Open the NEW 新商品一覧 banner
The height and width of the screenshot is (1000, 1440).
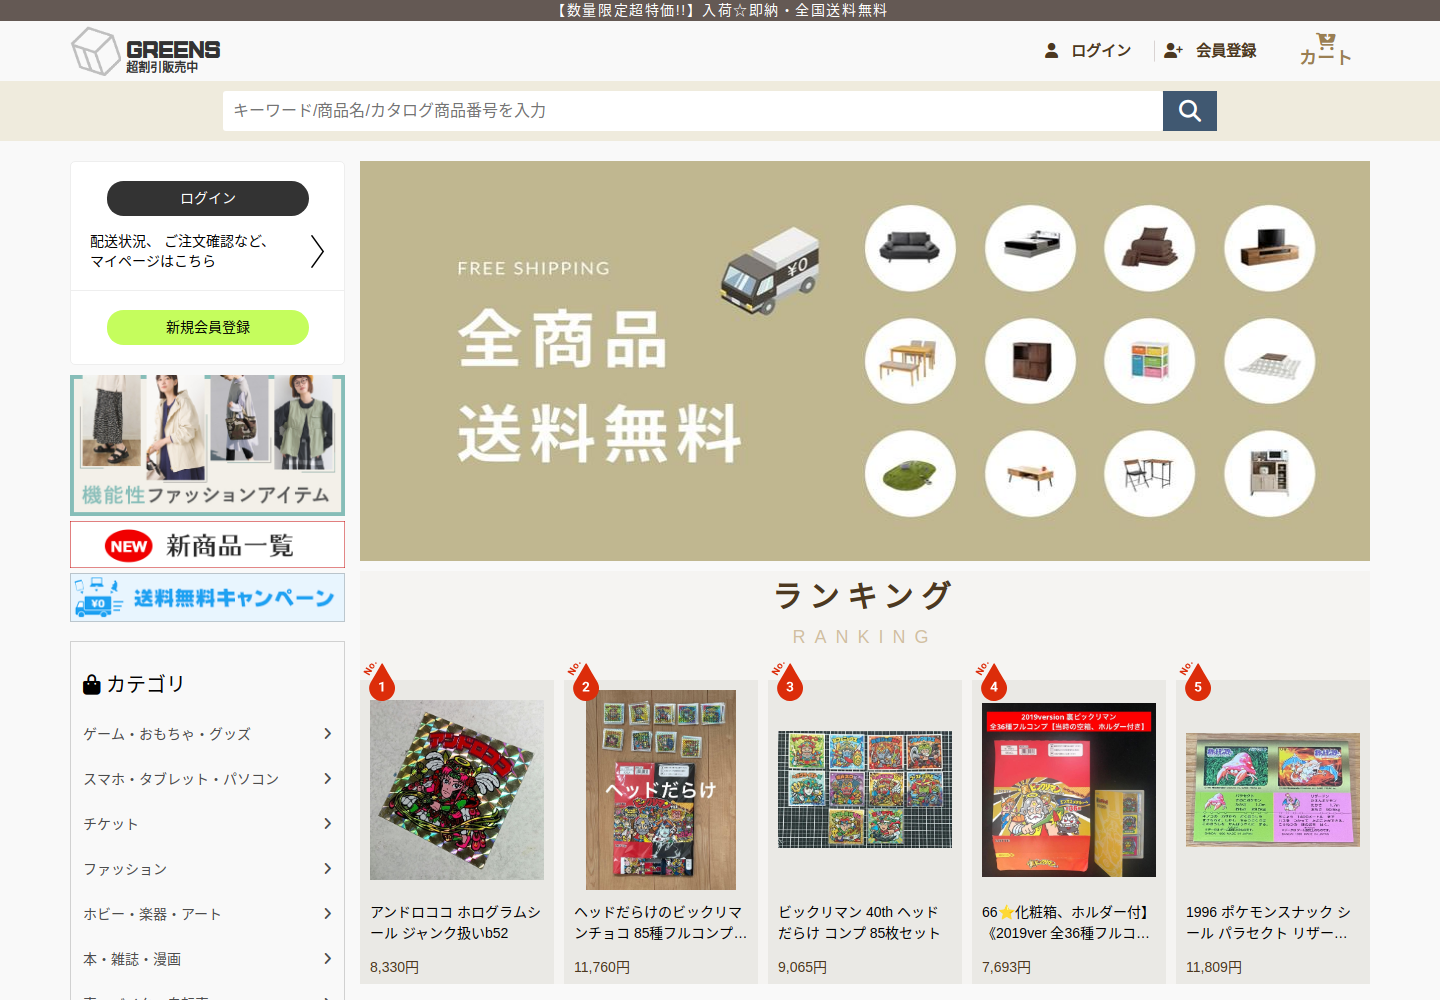208,545
